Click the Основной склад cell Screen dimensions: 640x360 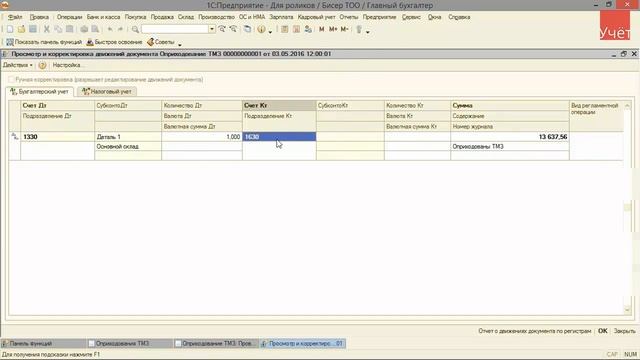pyautogui.click(x=128, y=147)
